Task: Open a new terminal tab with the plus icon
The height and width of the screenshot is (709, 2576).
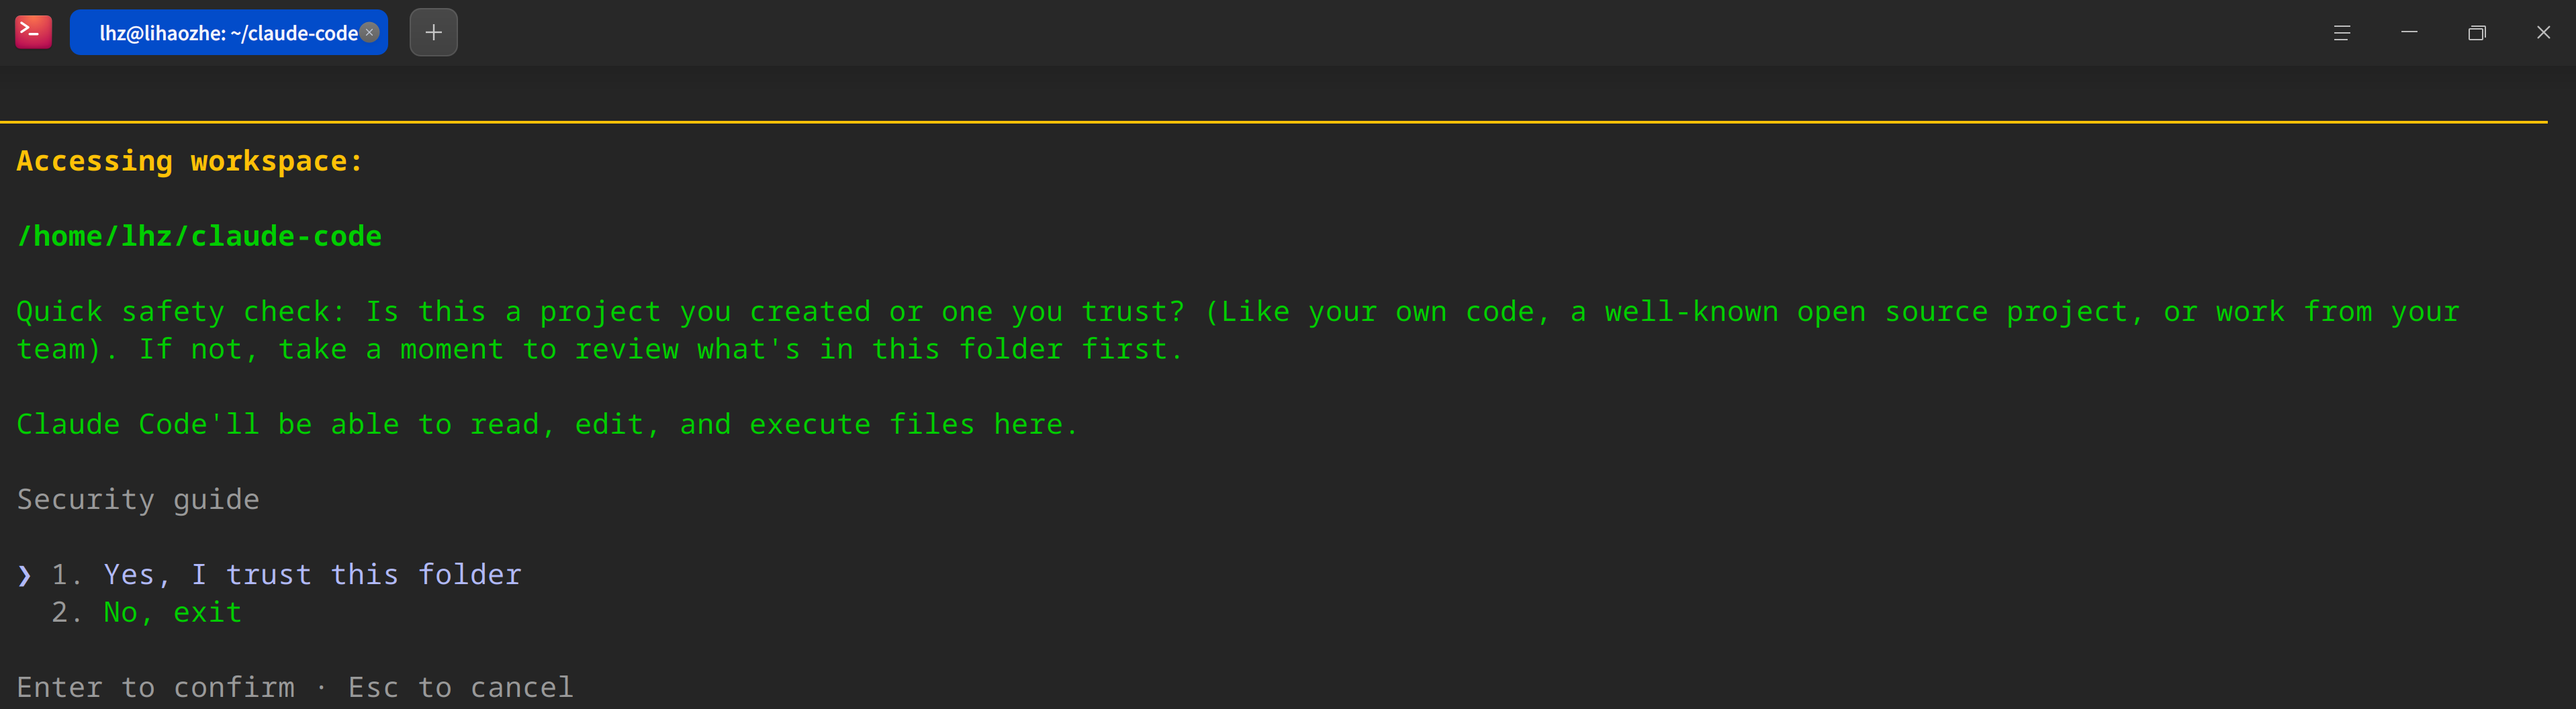Action: (x=433, y=32)
